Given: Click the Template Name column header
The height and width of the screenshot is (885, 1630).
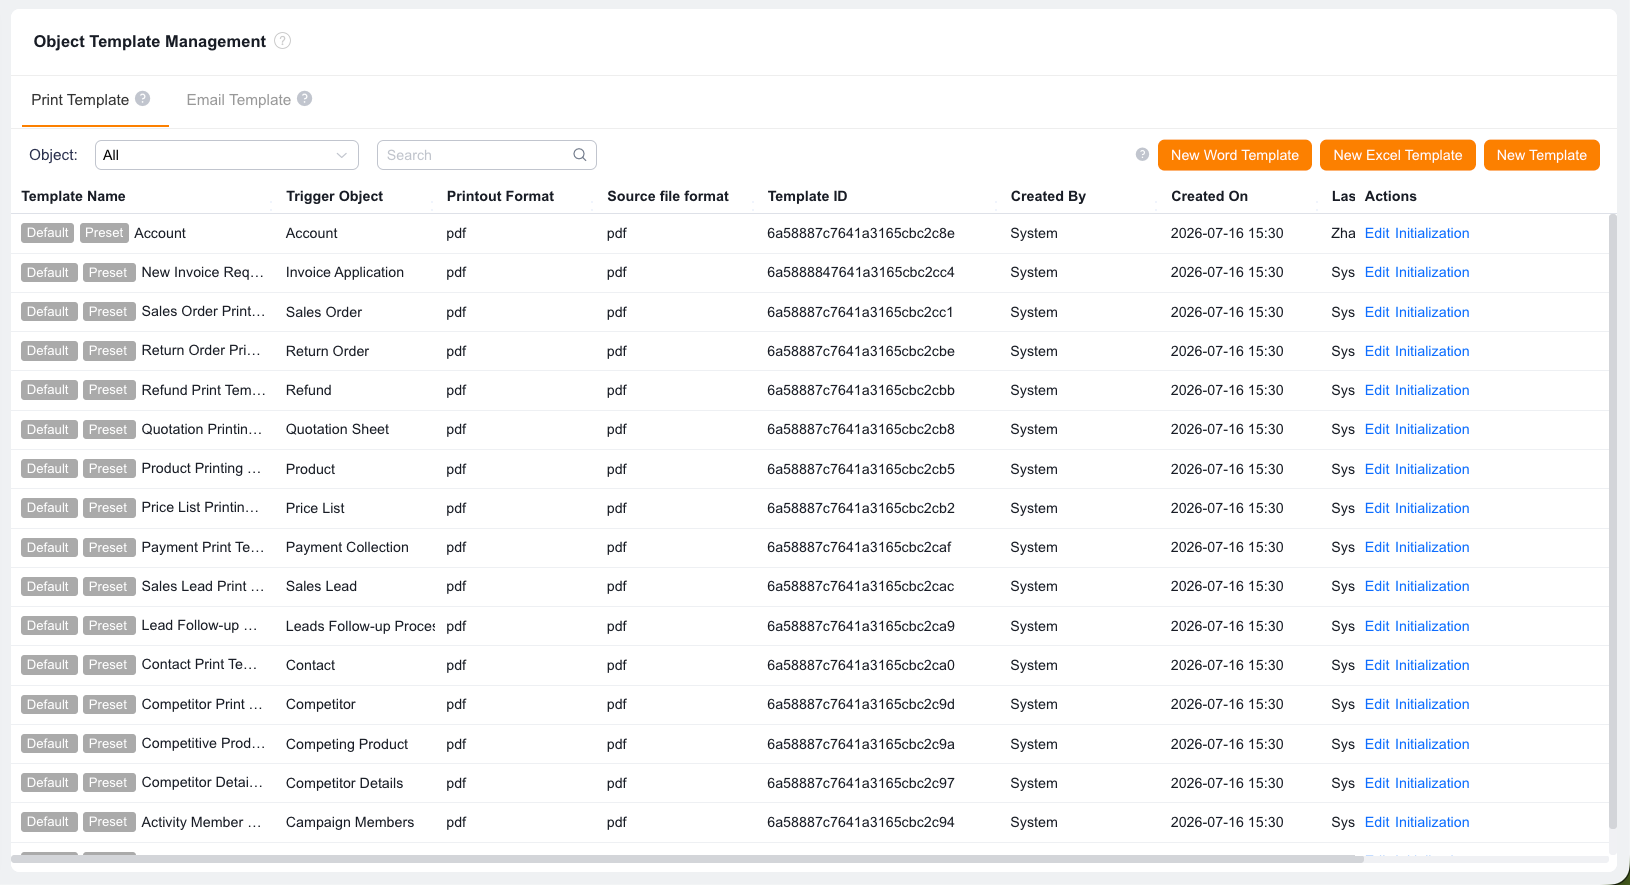Looking at the screenshot, I should [x=73, y=196].
